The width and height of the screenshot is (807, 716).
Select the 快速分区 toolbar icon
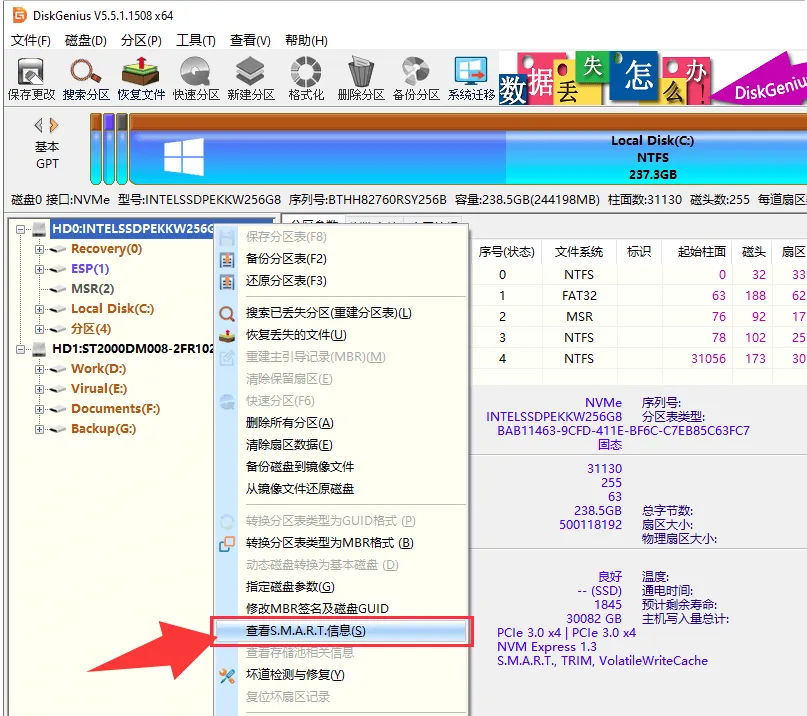196,78
